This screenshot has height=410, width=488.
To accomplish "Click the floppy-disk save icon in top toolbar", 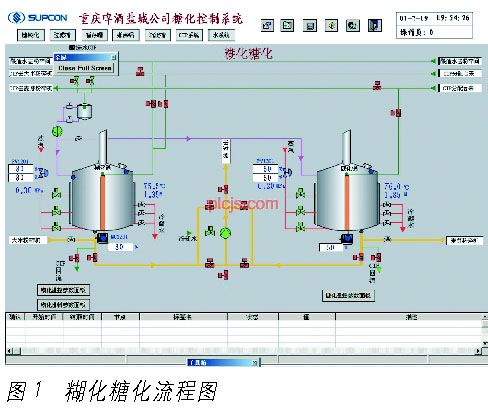I will pyautogui.click(x=310, y=25).
